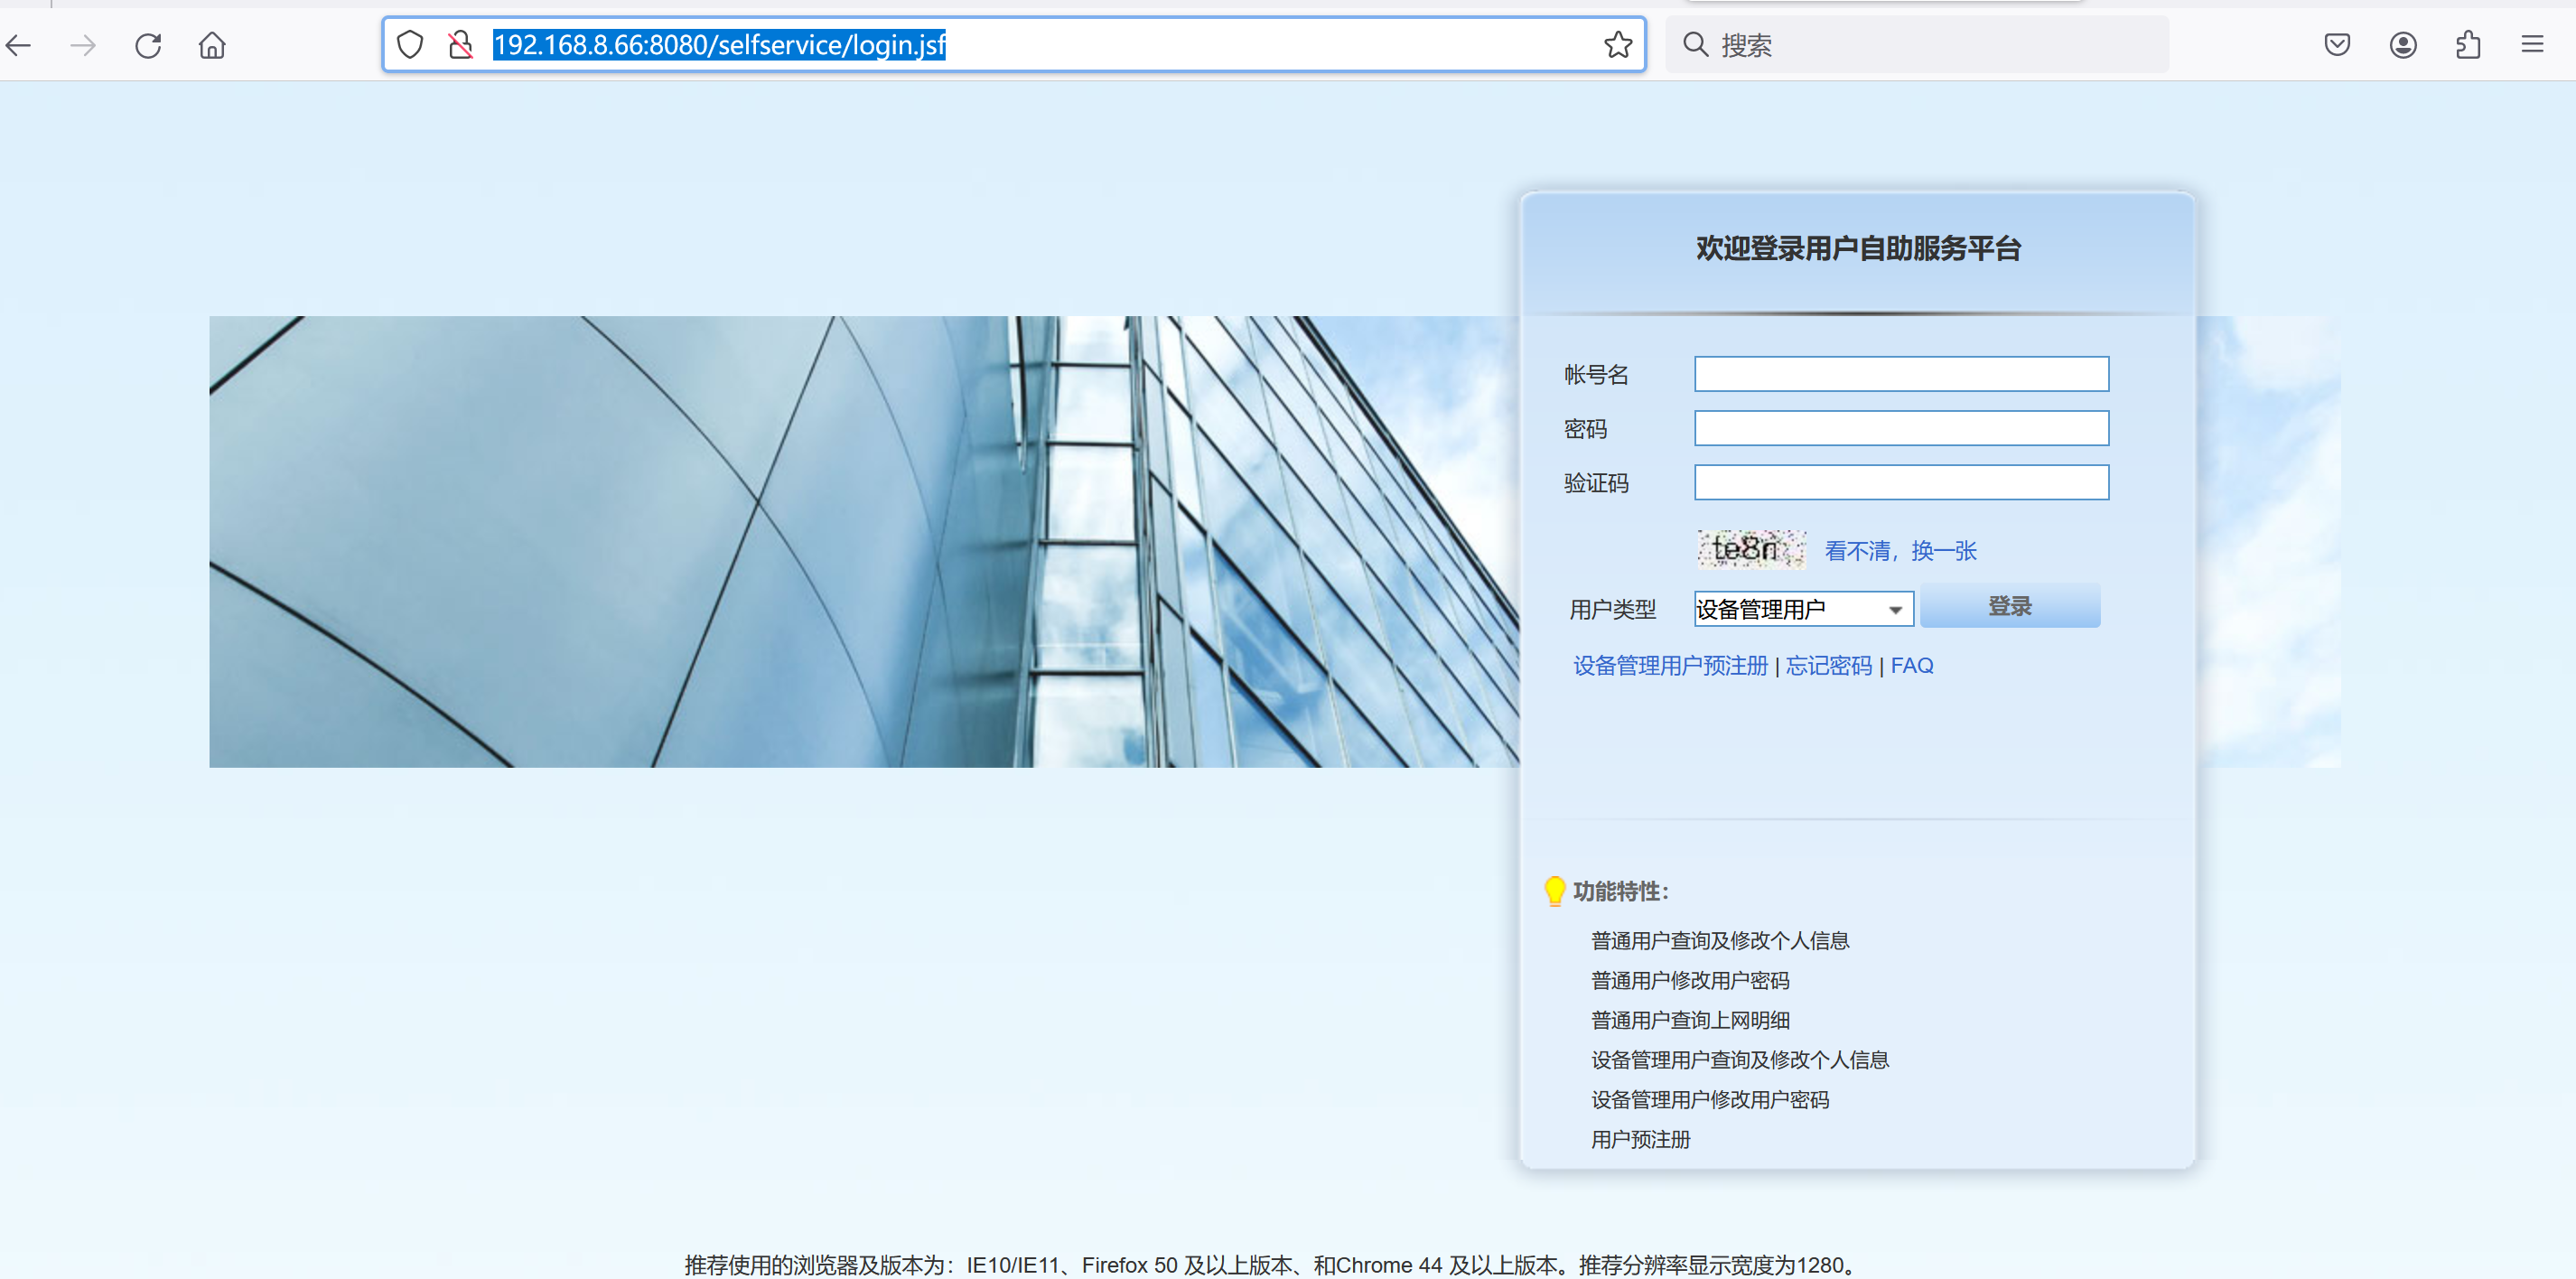Open the 设备管理用户预注册 link

(x=1670, y=666)
